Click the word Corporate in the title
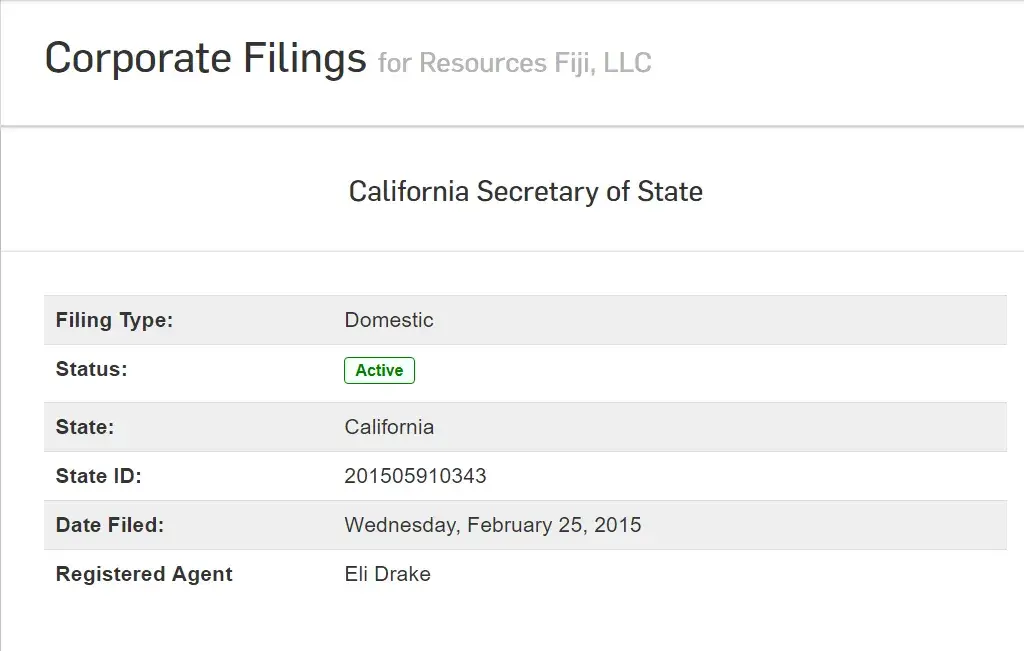Viewport: 1024px width, 651px height. tap(138, 59)
